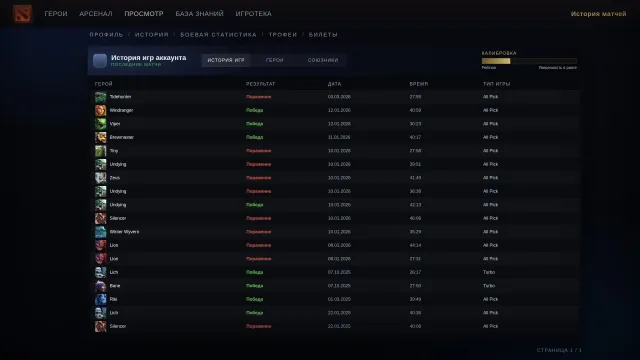
Task: Open the ГЕРОИ top menu
Action: pos(56,14)
